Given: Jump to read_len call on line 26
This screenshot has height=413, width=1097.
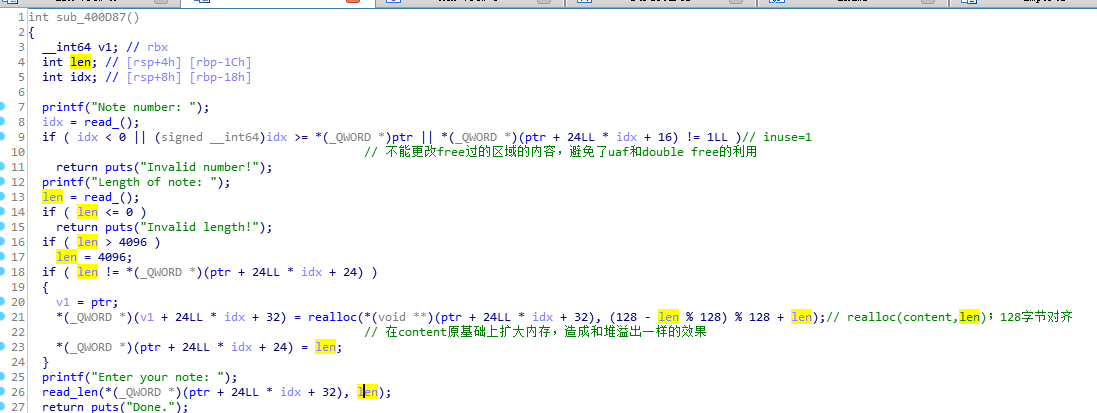Looking at the screenshot, I should [69, 392].
